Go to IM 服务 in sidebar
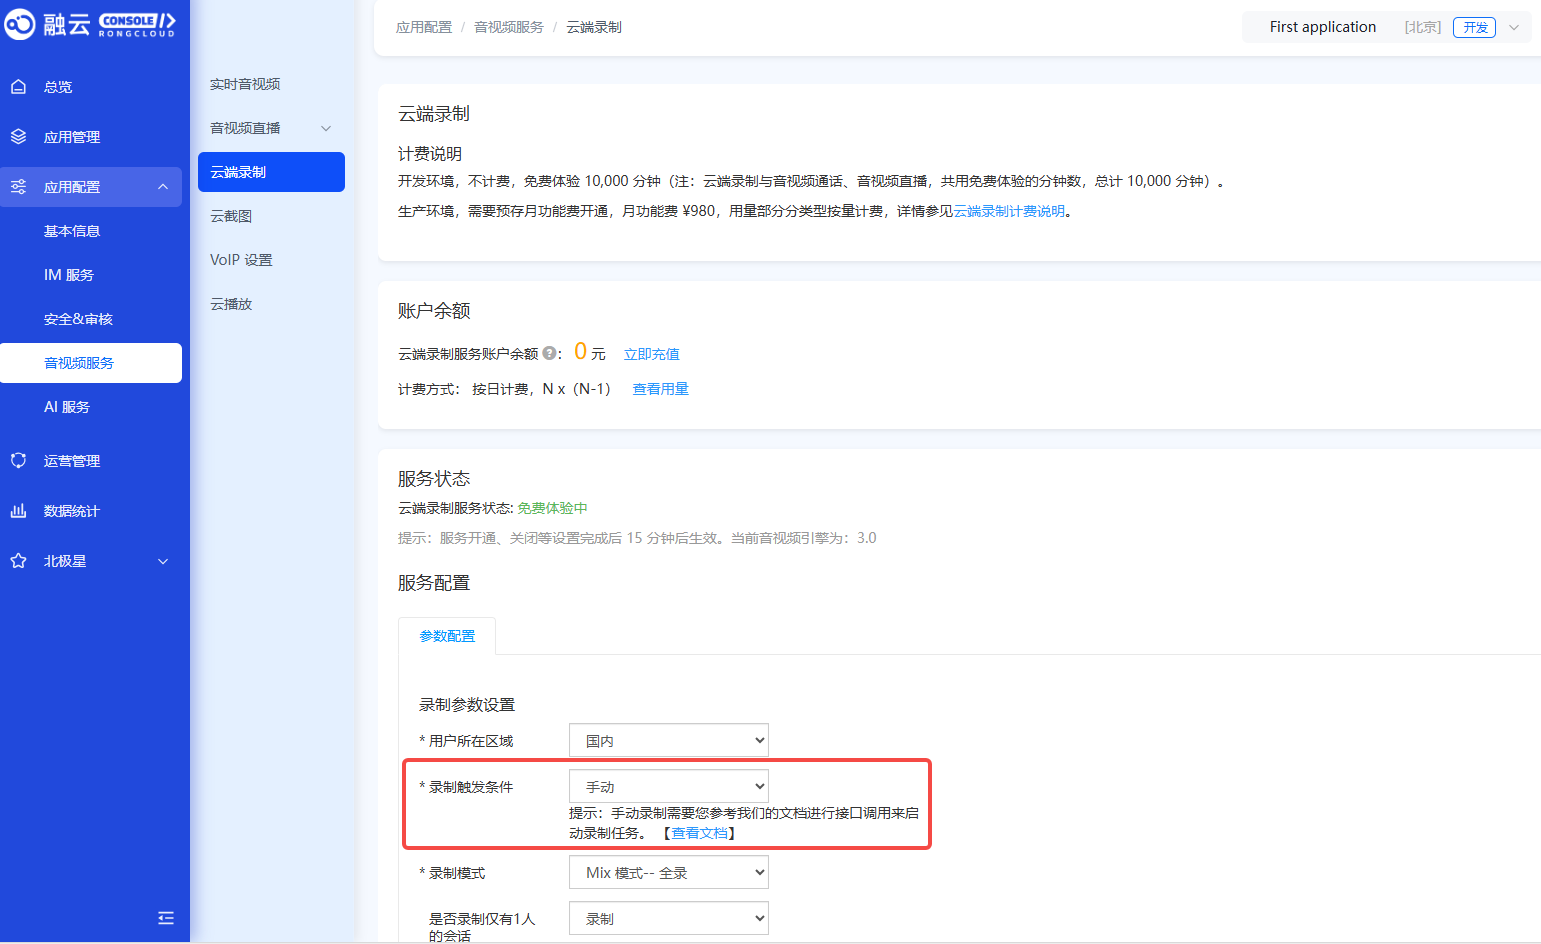Viewport: 1541px width, 944px height. point(69,275)
